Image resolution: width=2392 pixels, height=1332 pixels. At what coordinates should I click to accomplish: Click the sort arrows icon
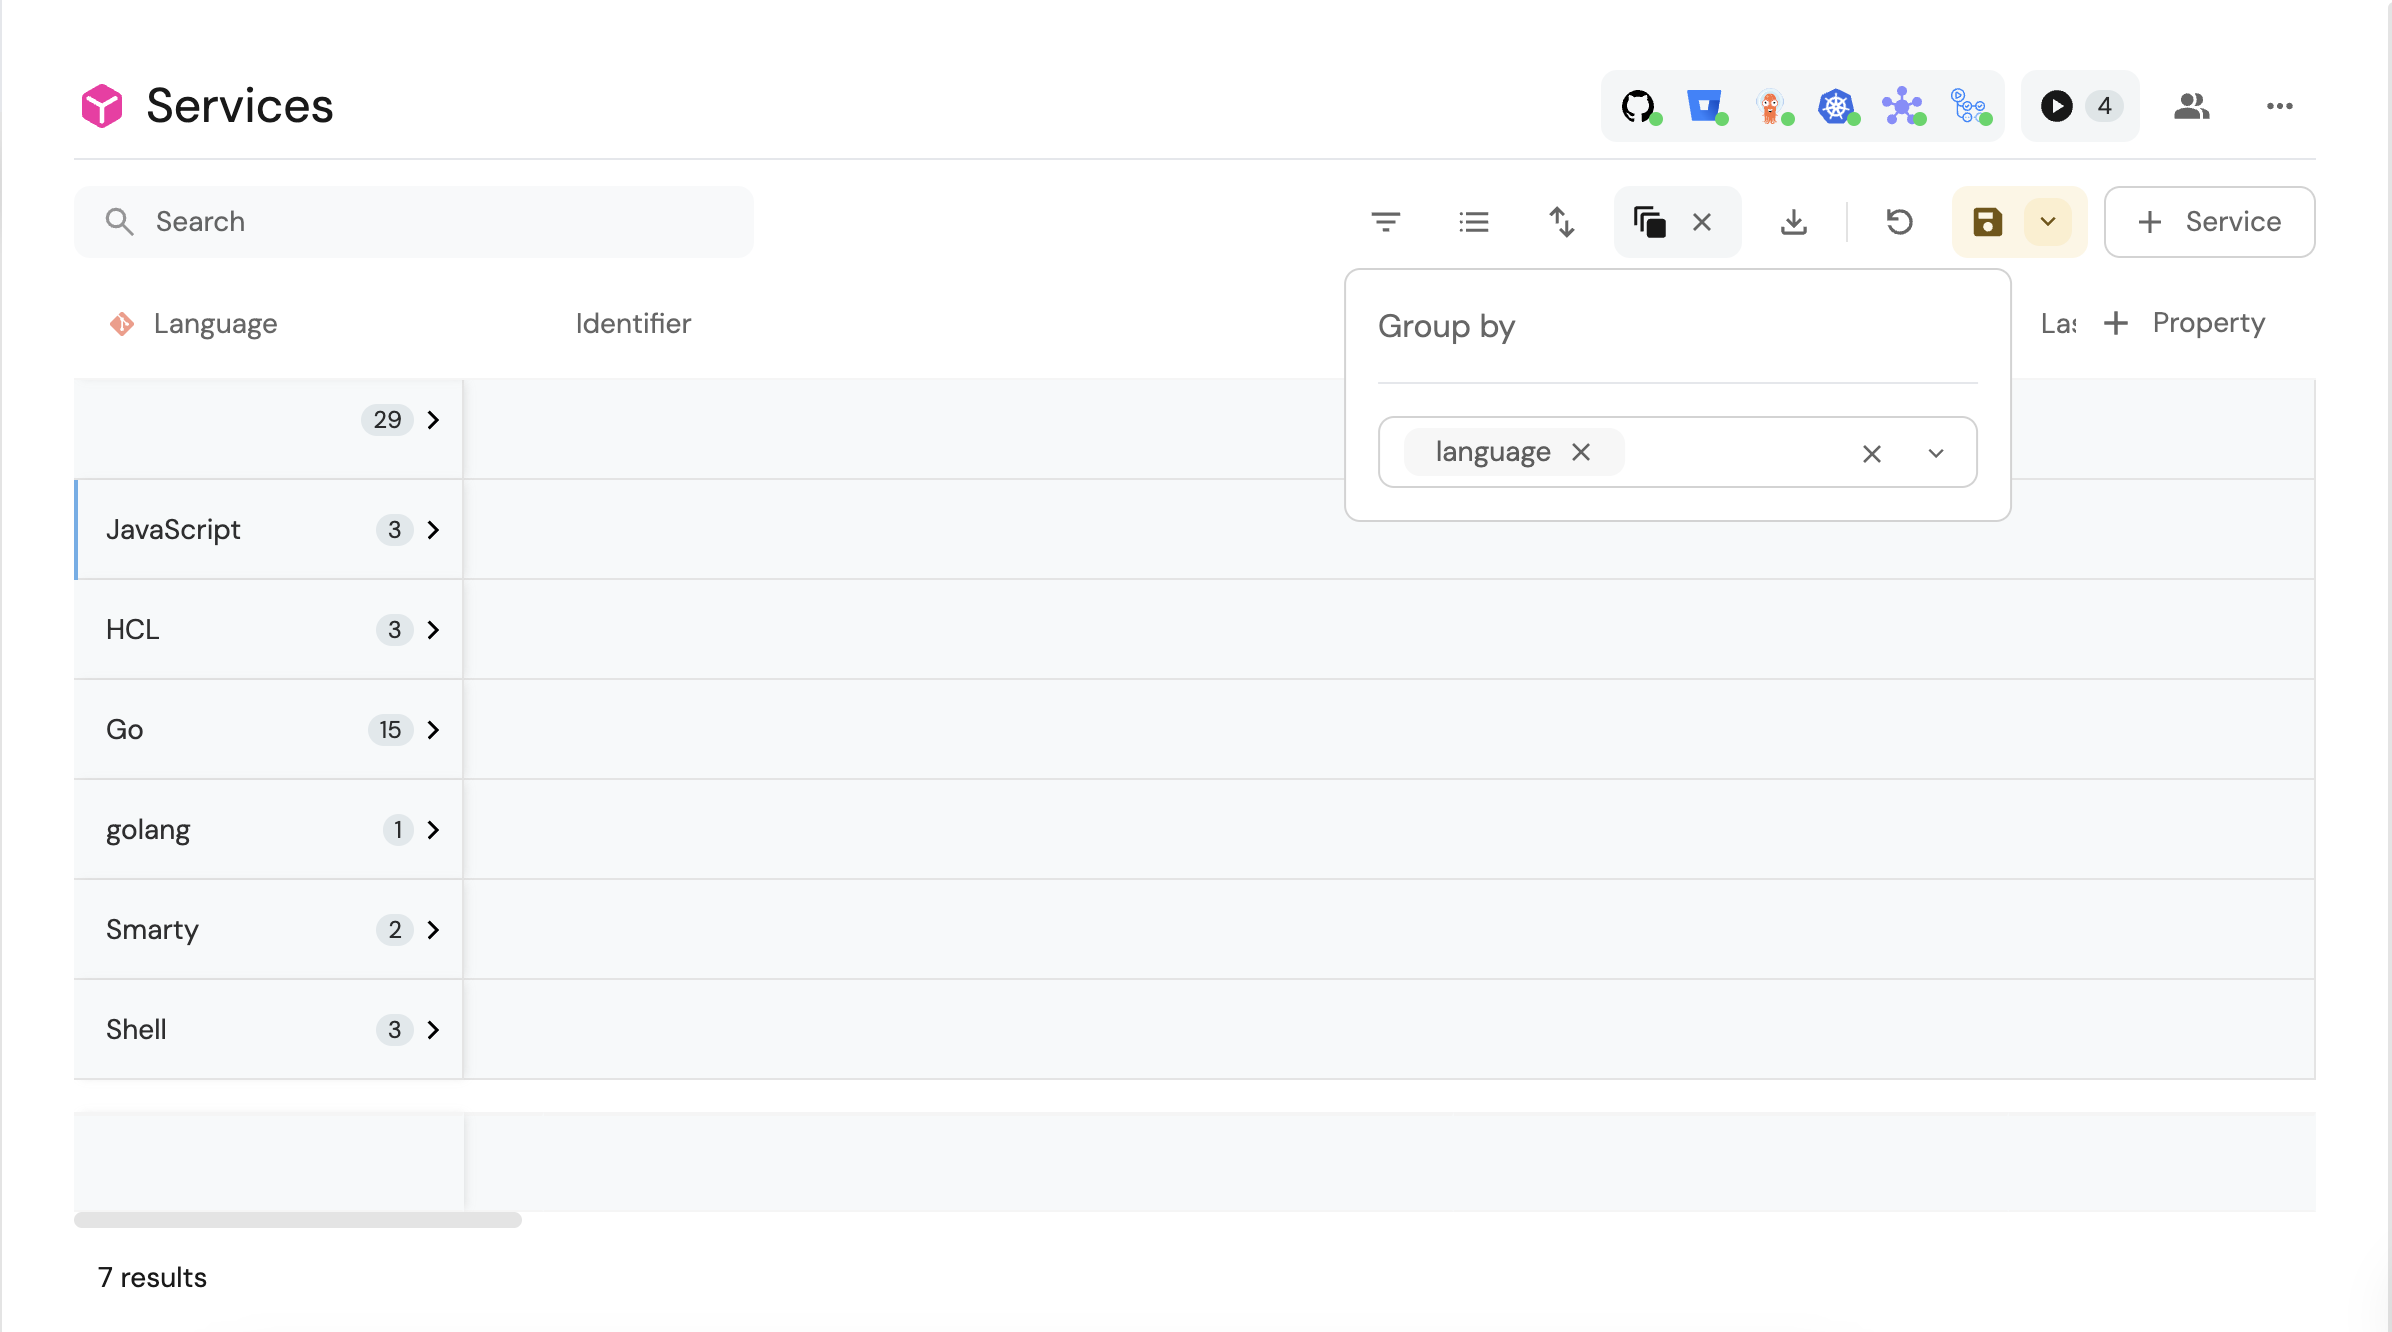[x=1561, y=222]
